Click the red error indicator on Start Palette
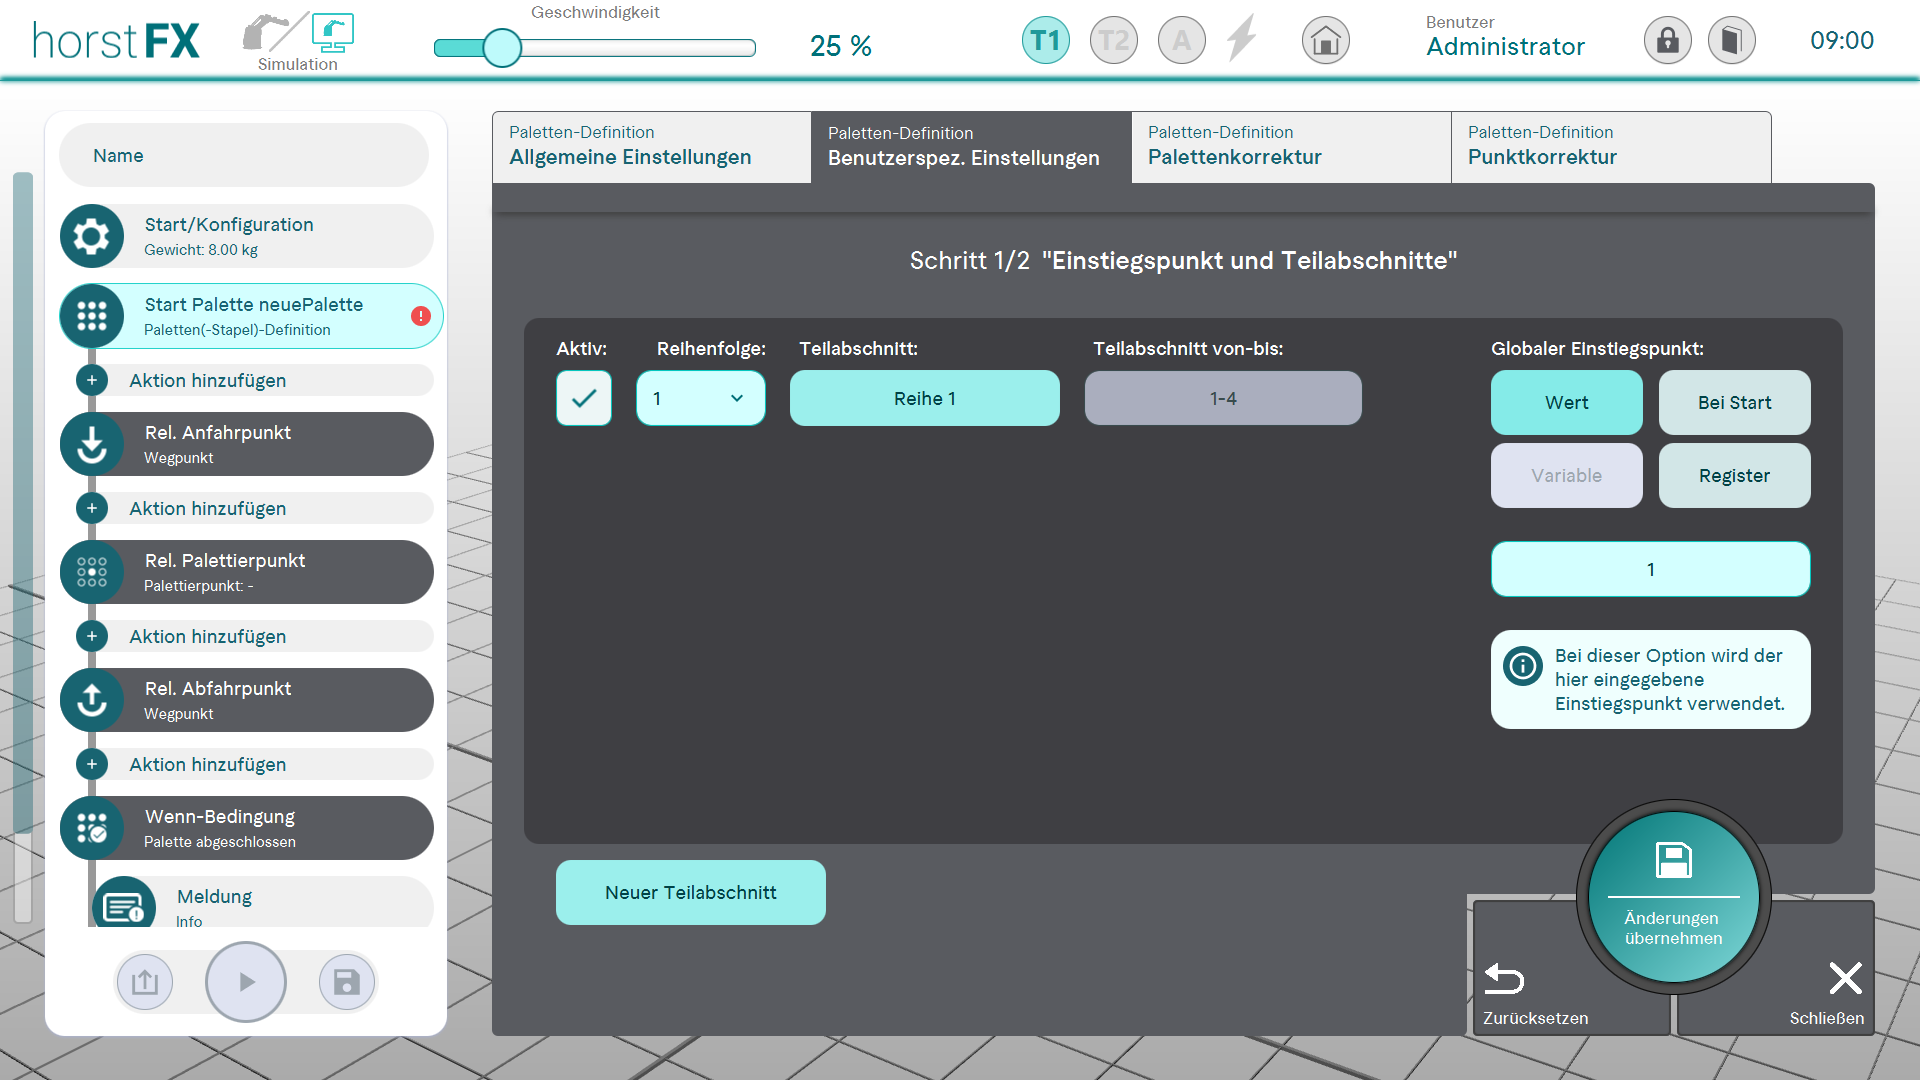This screenshot has height=1080, width=1920. point(421,316)
